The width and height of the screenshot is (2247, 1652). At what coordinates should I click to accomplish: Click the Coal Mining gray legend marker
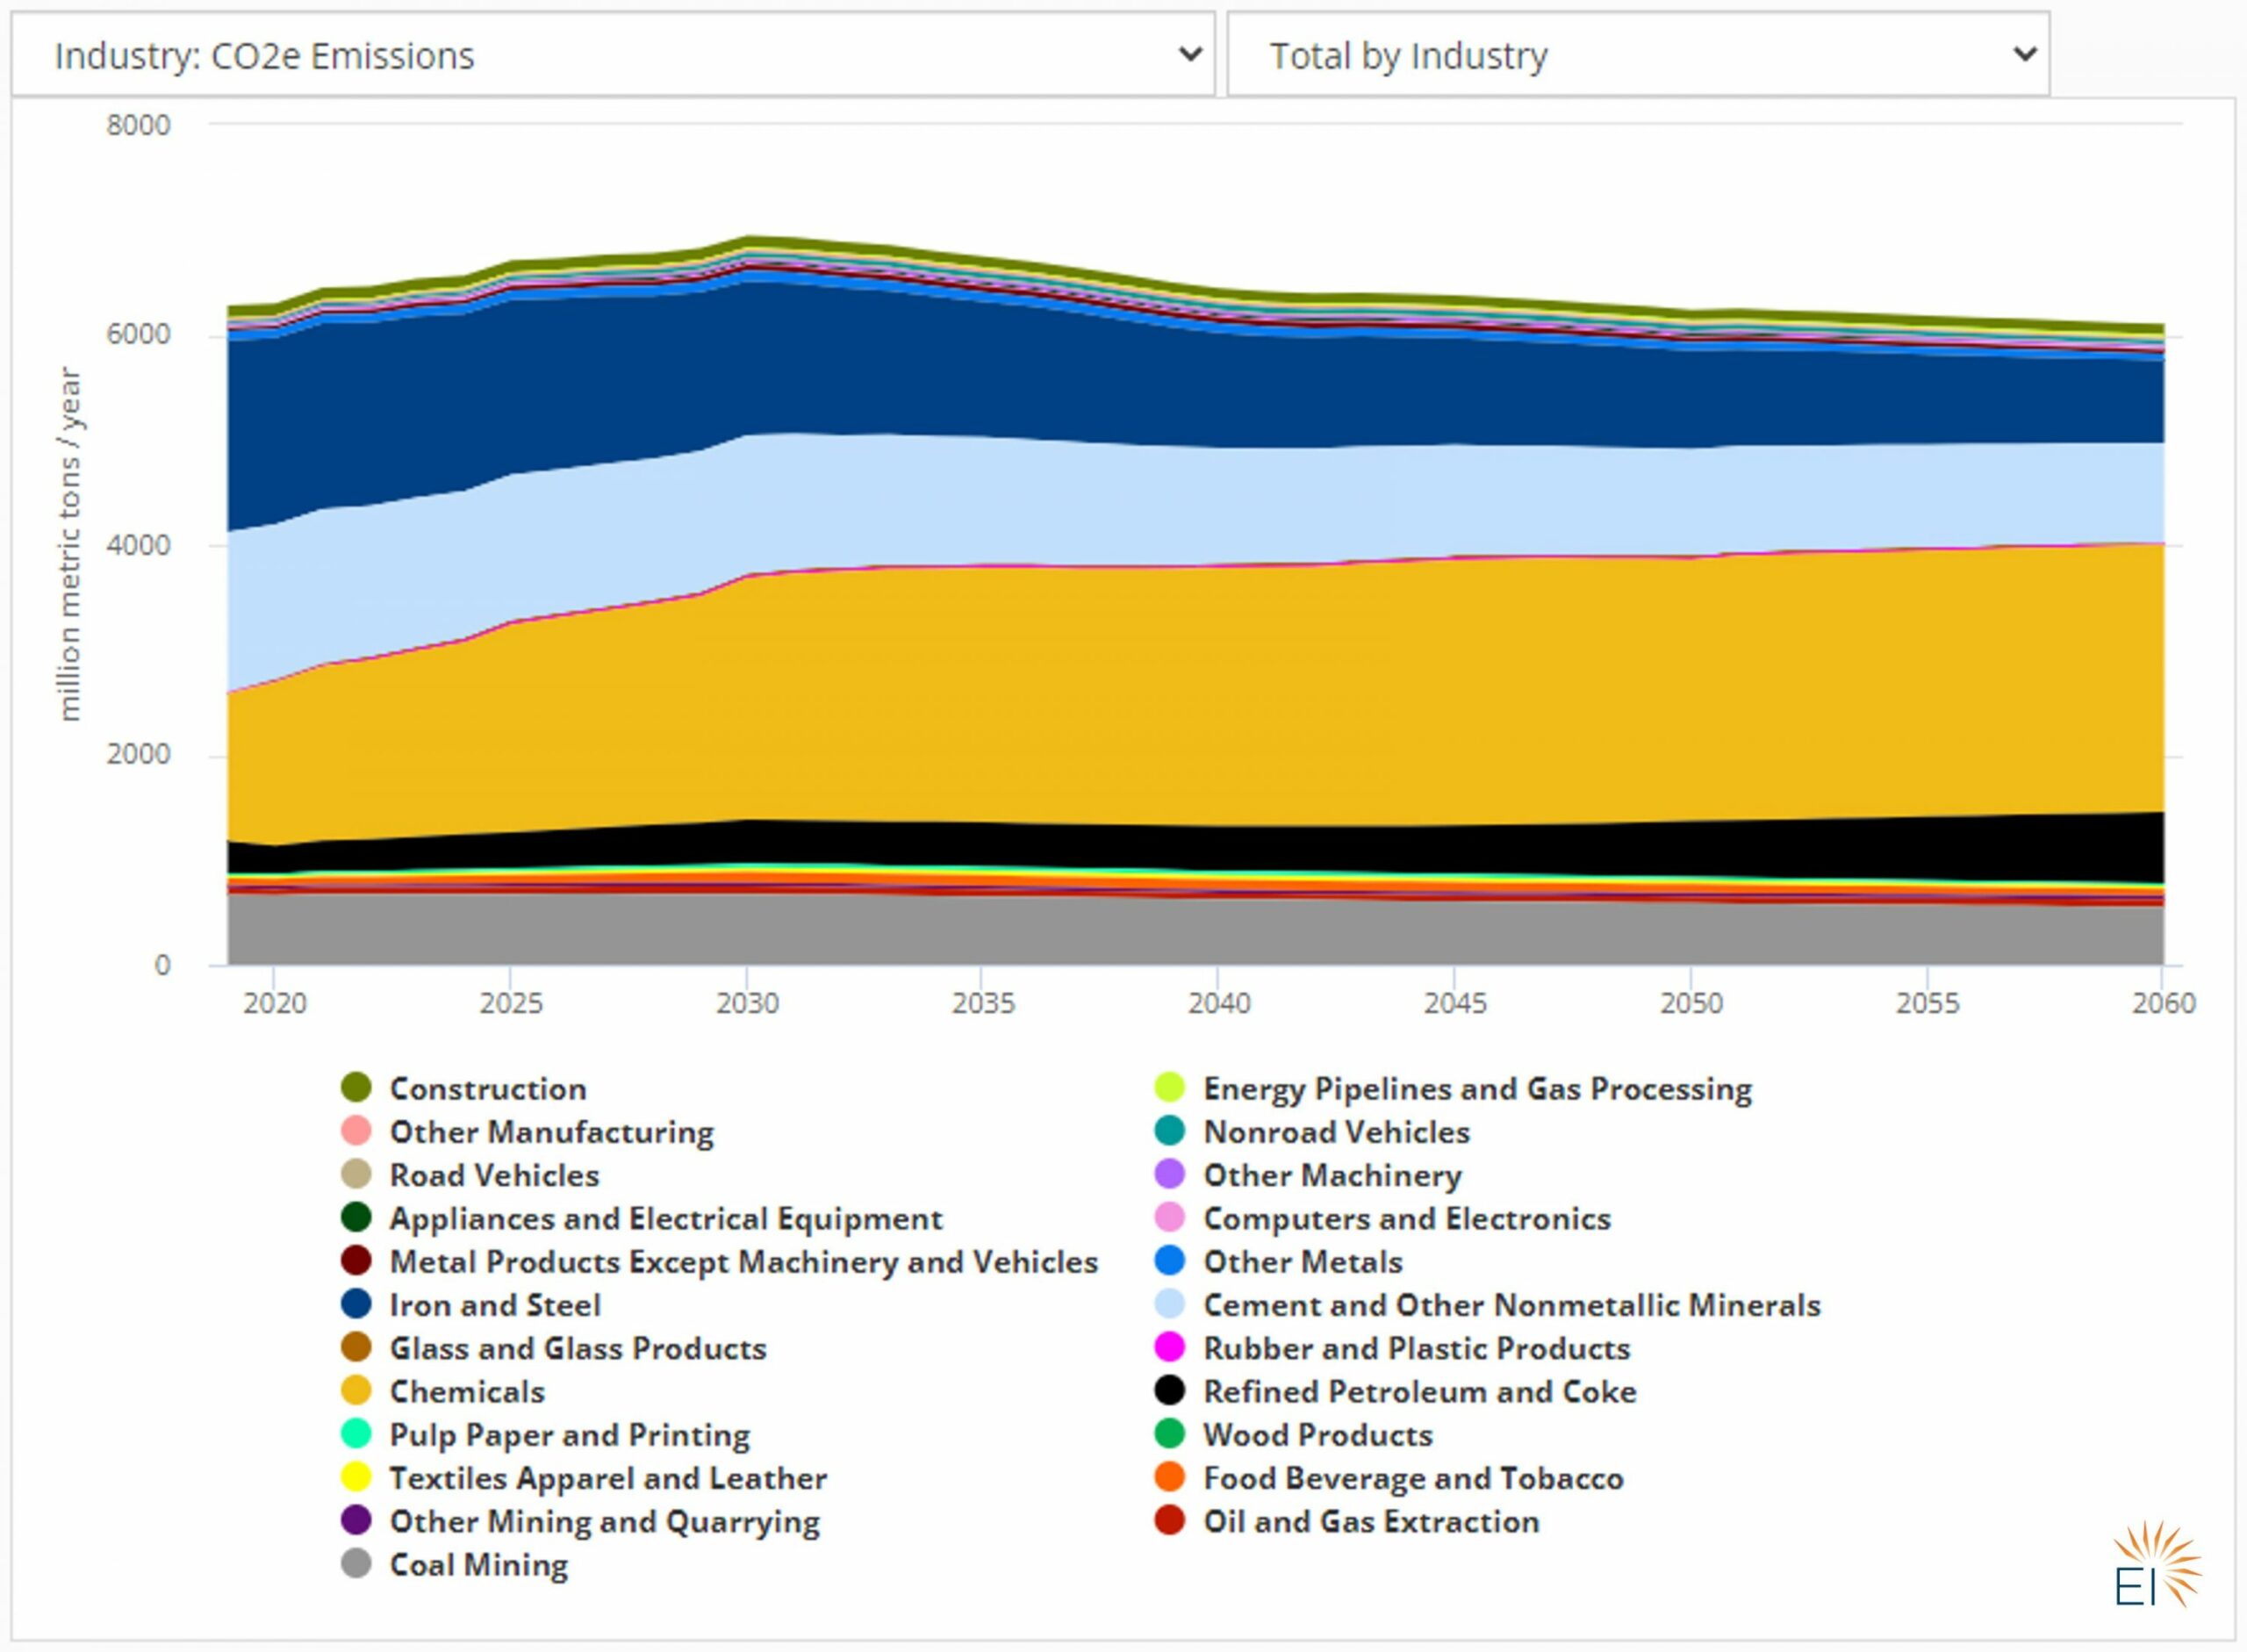tap(356, 1564)
